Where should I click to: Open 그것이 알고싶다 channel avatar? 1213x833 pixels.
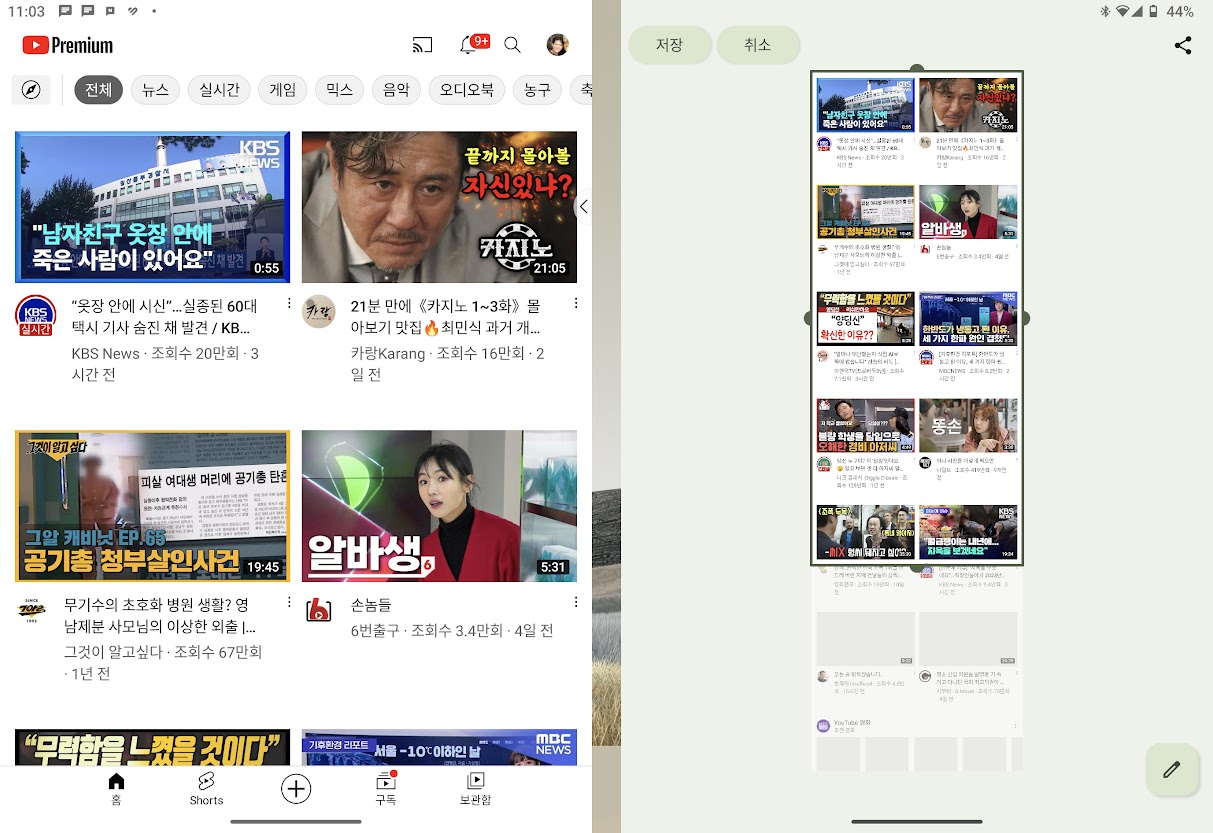[x=32, y=610]
